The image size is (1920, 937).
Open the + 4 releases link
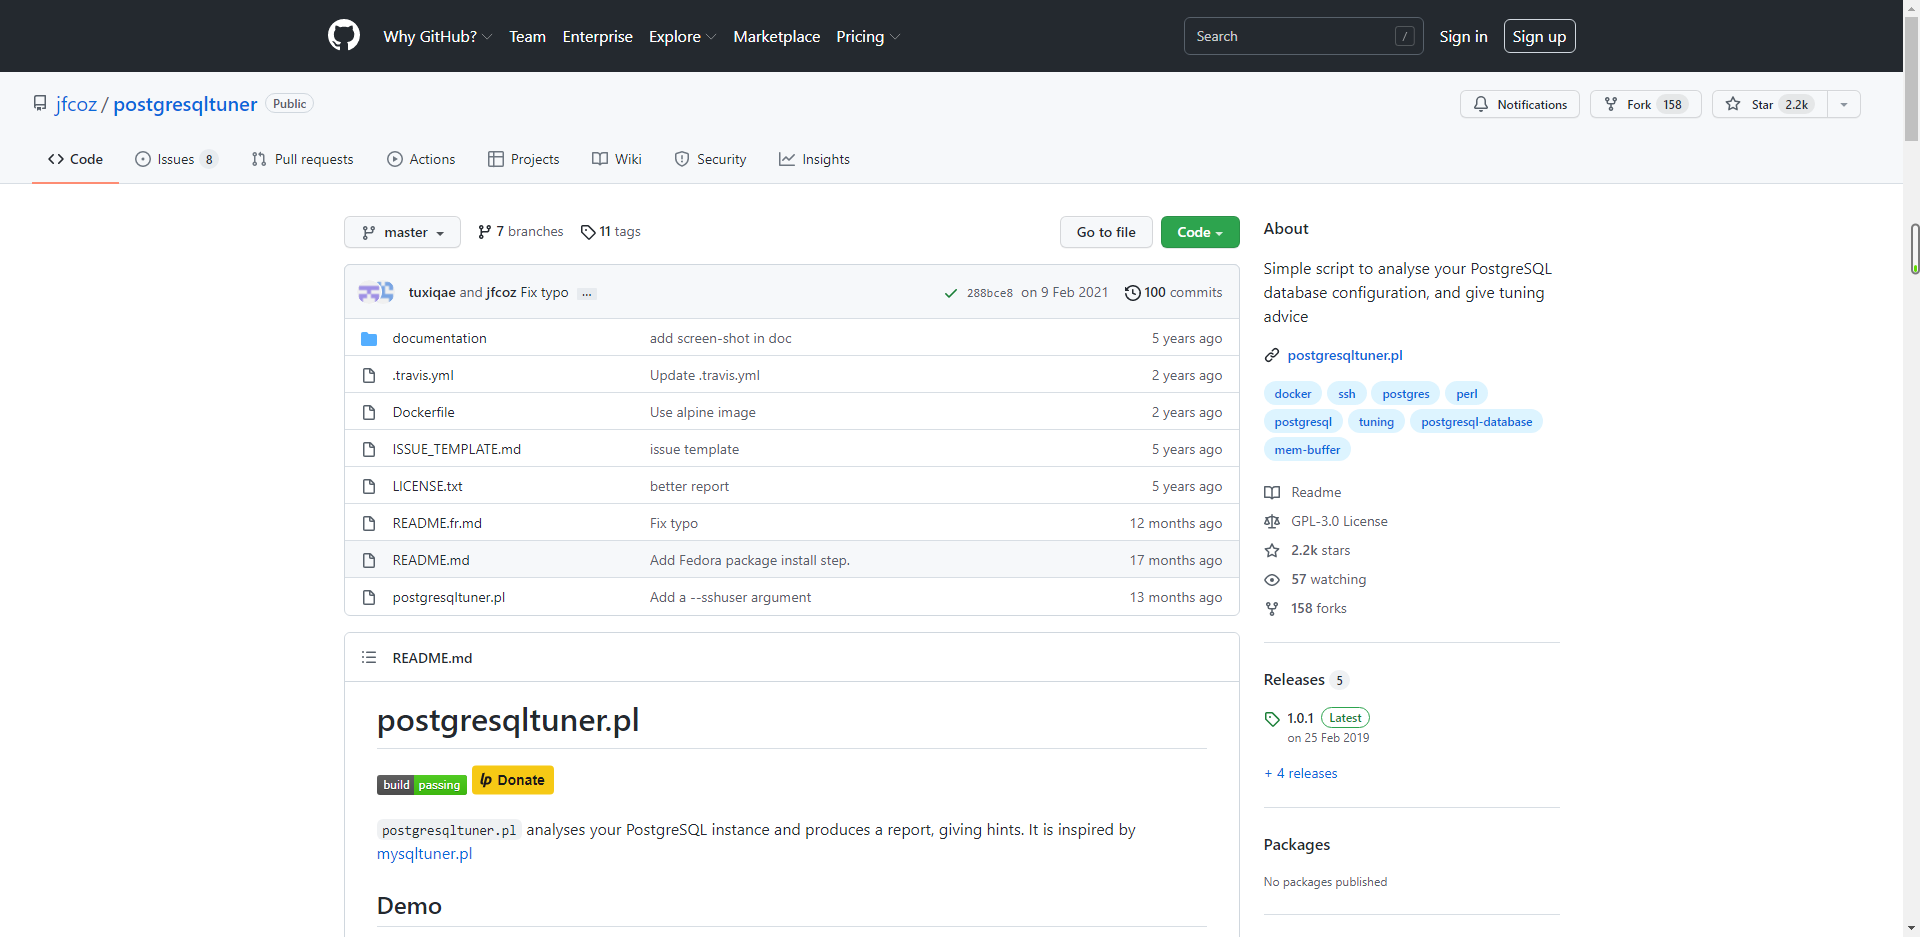(x=1300, y=773)
